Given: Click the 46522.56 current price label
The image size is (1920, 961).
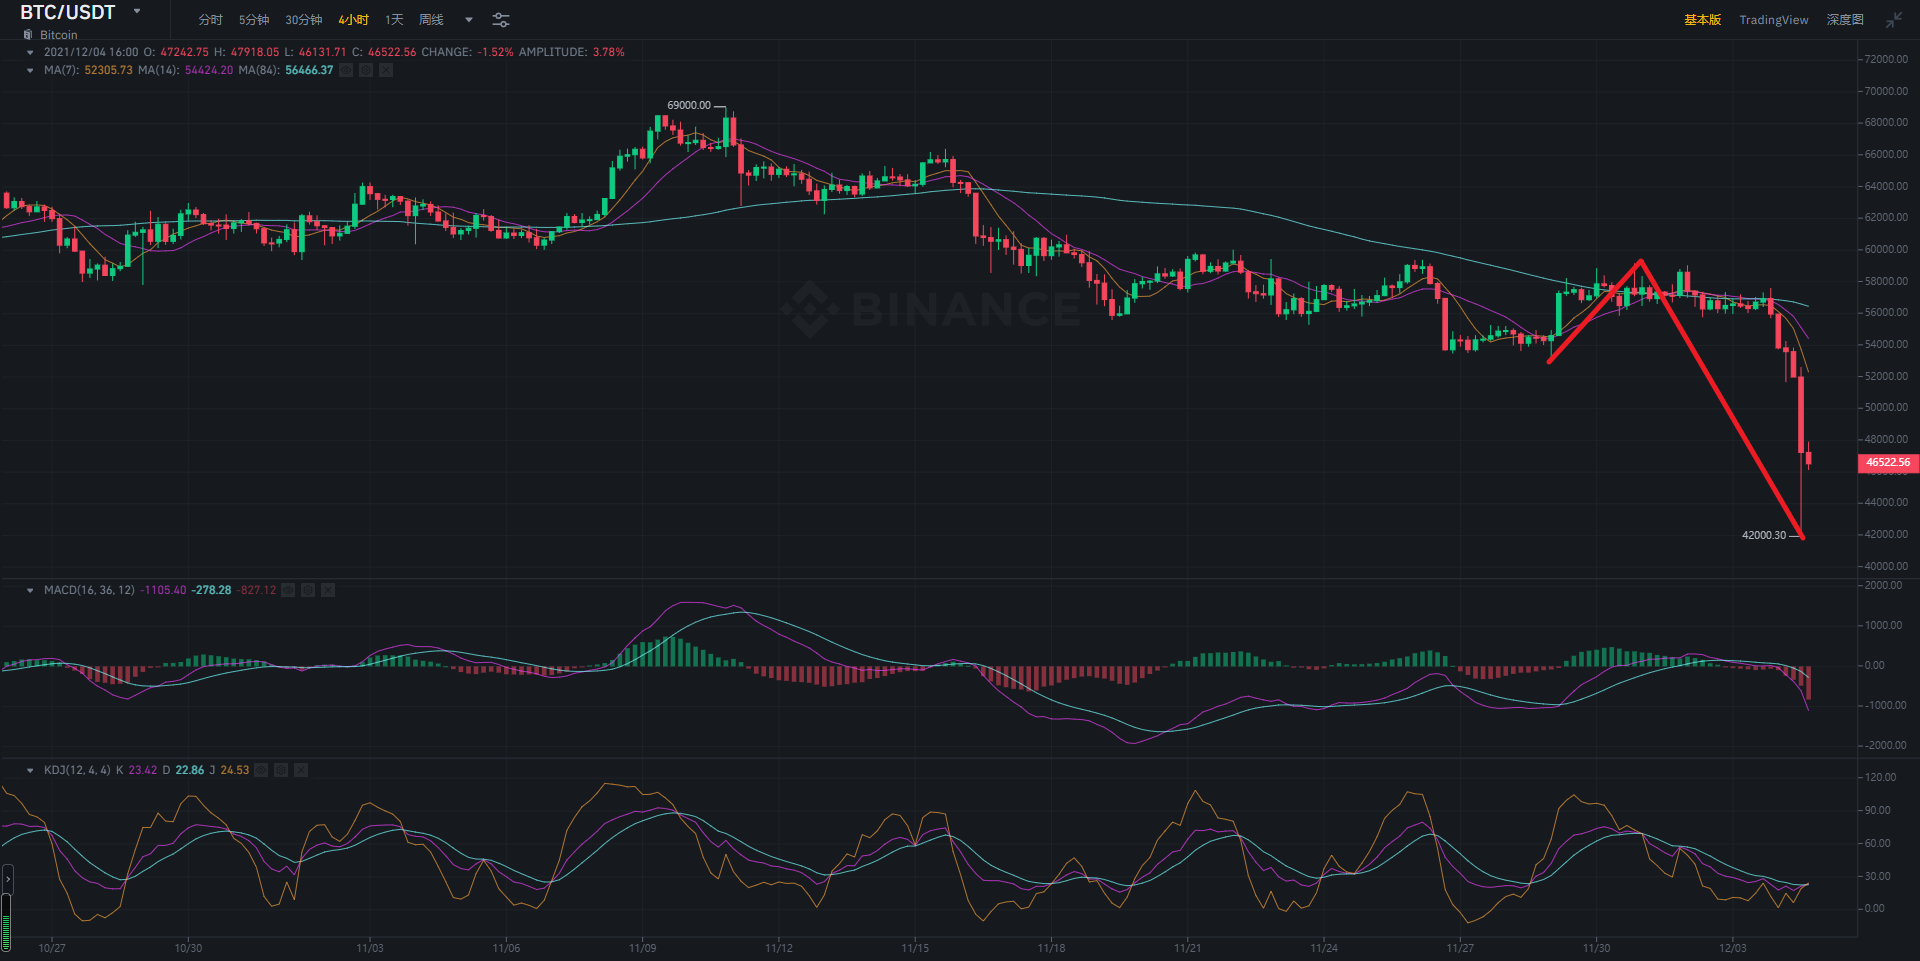Looking at the screenshot, I should [x=1887, y=462].
